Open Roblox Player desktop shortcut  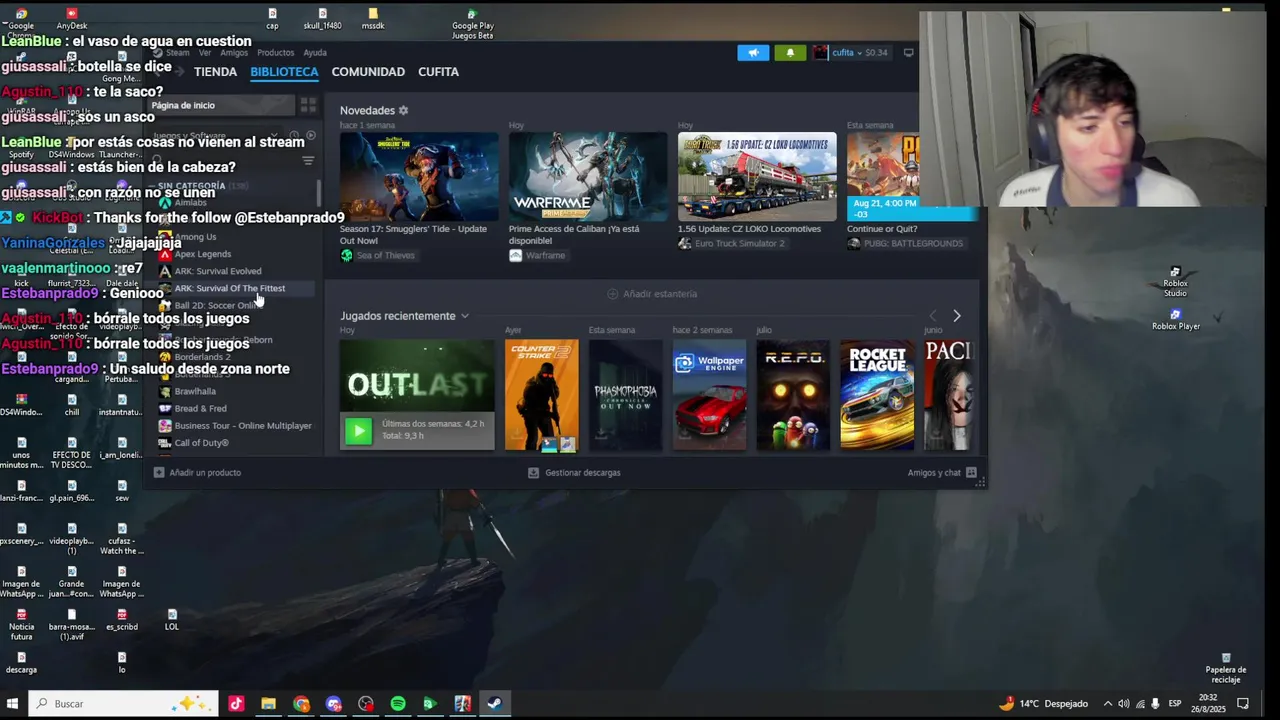tap(1175, 320)
